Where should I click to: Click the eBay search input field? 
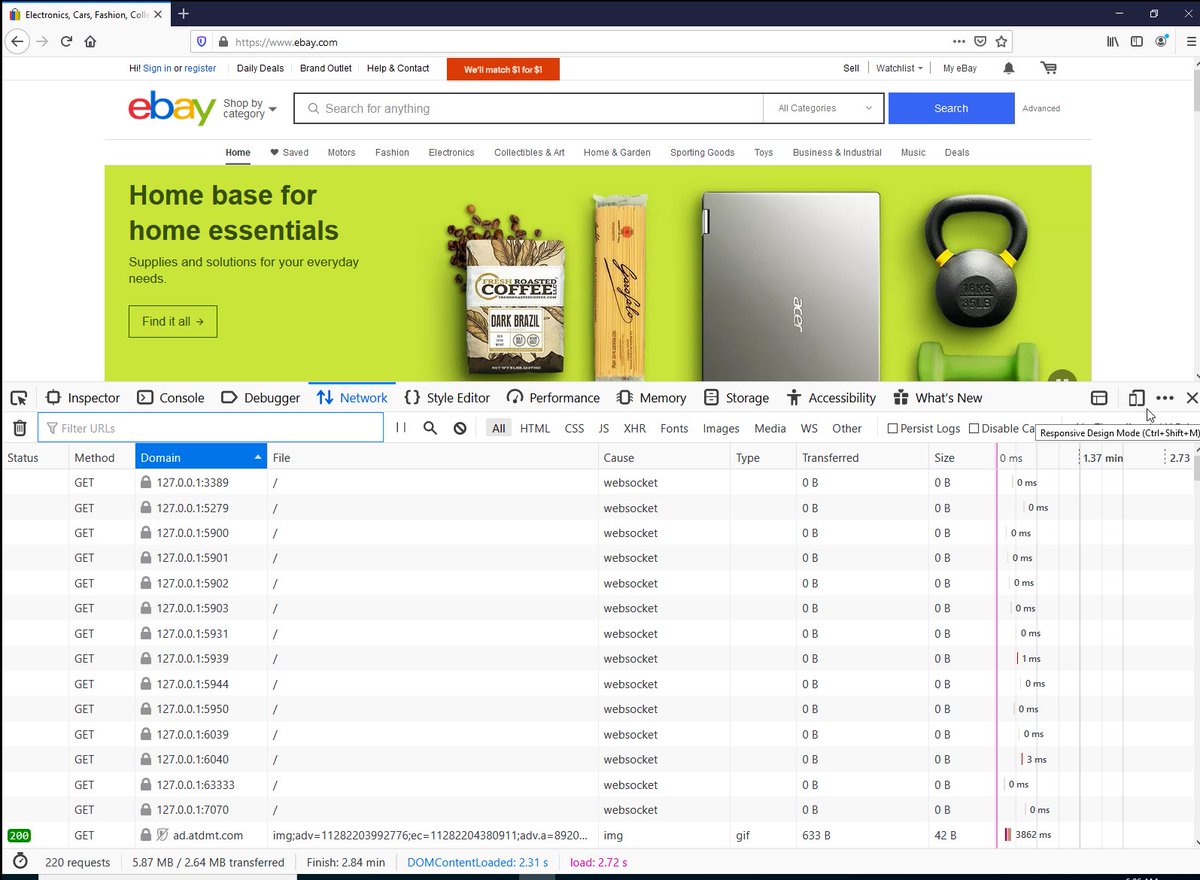[528, 108]
